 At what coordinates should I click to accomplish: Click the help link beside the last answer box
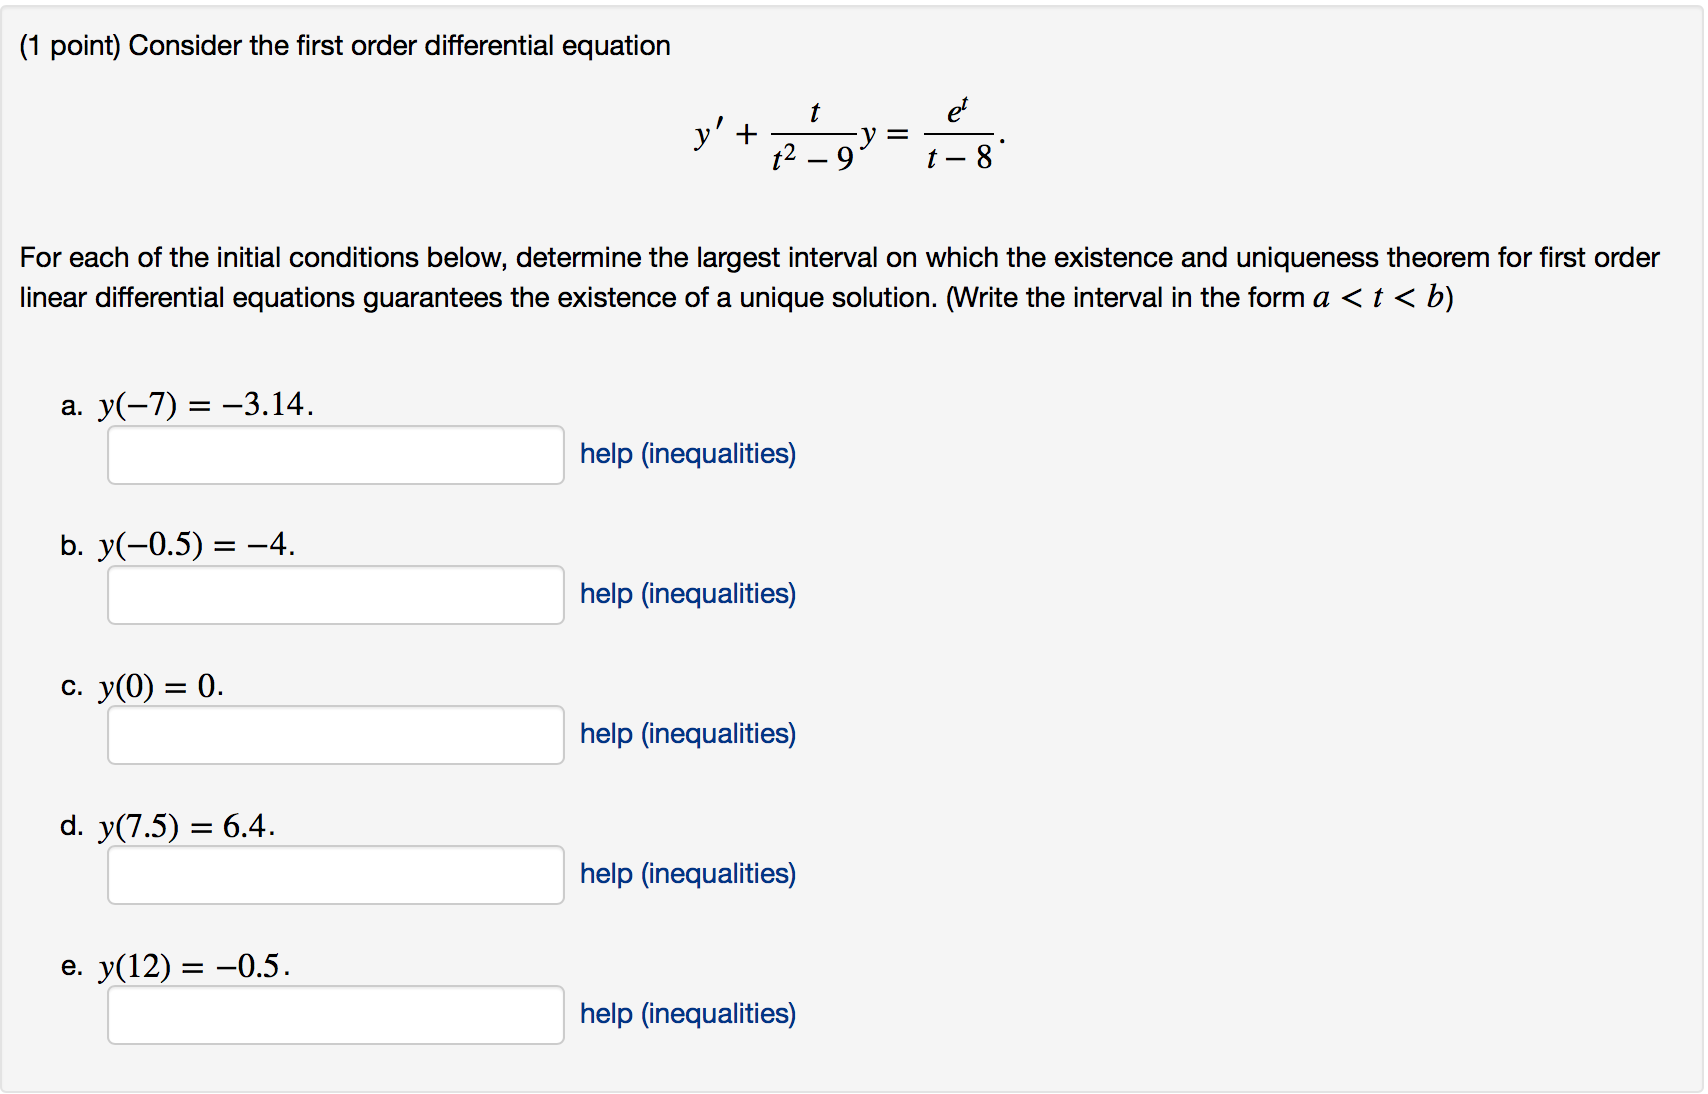686,1014
